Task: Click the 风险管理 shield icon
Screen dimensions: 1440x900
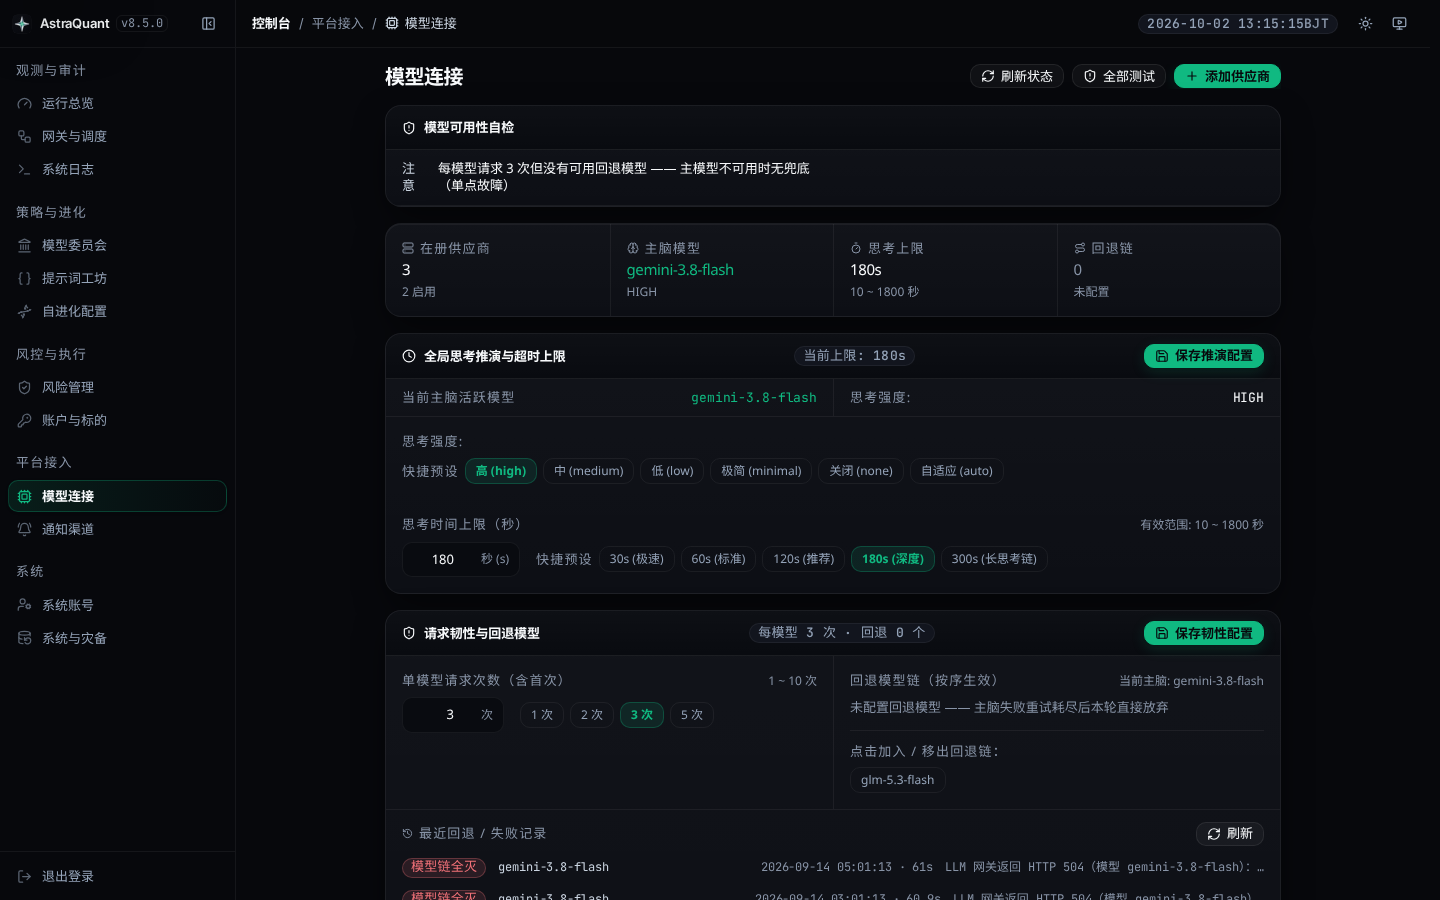Action: (x=25, y=387)
